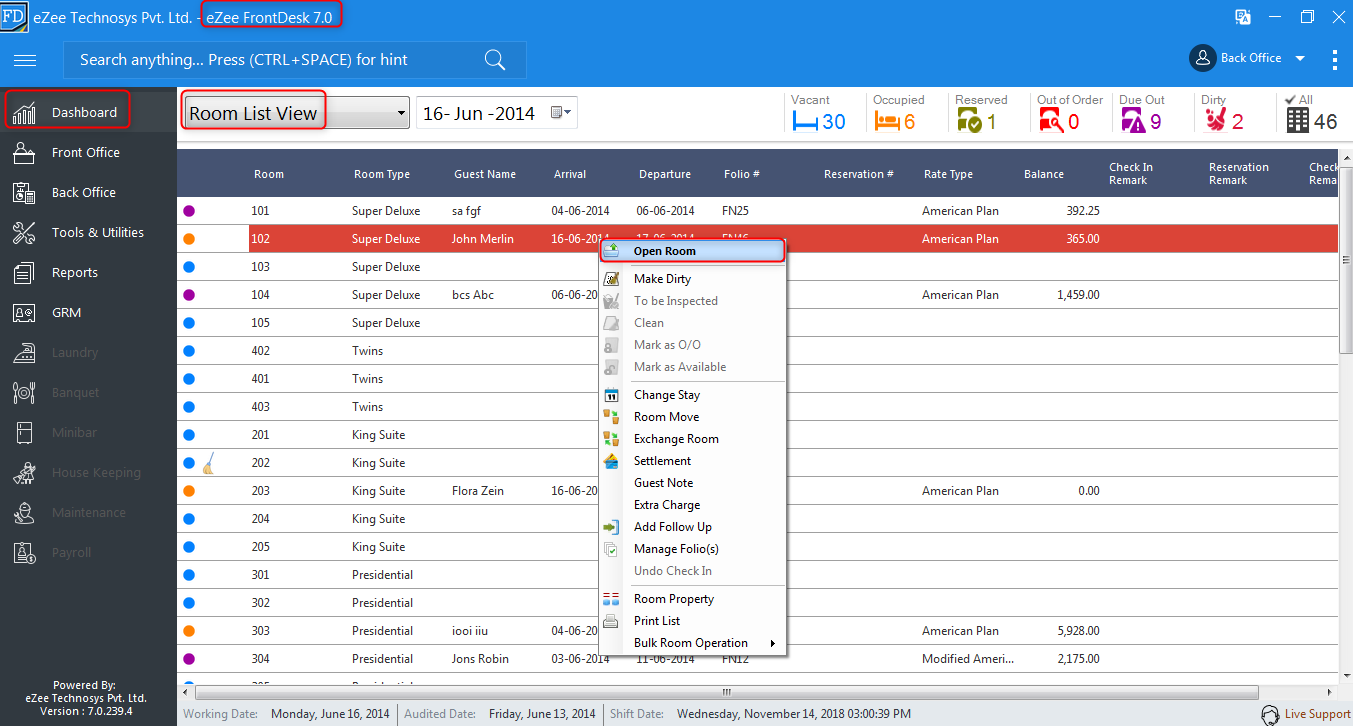Open the vertical three-dot options menu

pos(1335,59)
